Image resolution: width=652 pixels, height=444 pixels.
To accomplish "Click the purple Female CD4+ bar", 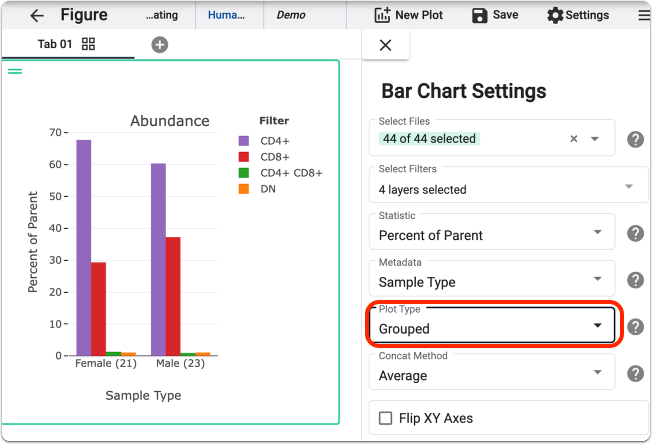I will [84, 248].
